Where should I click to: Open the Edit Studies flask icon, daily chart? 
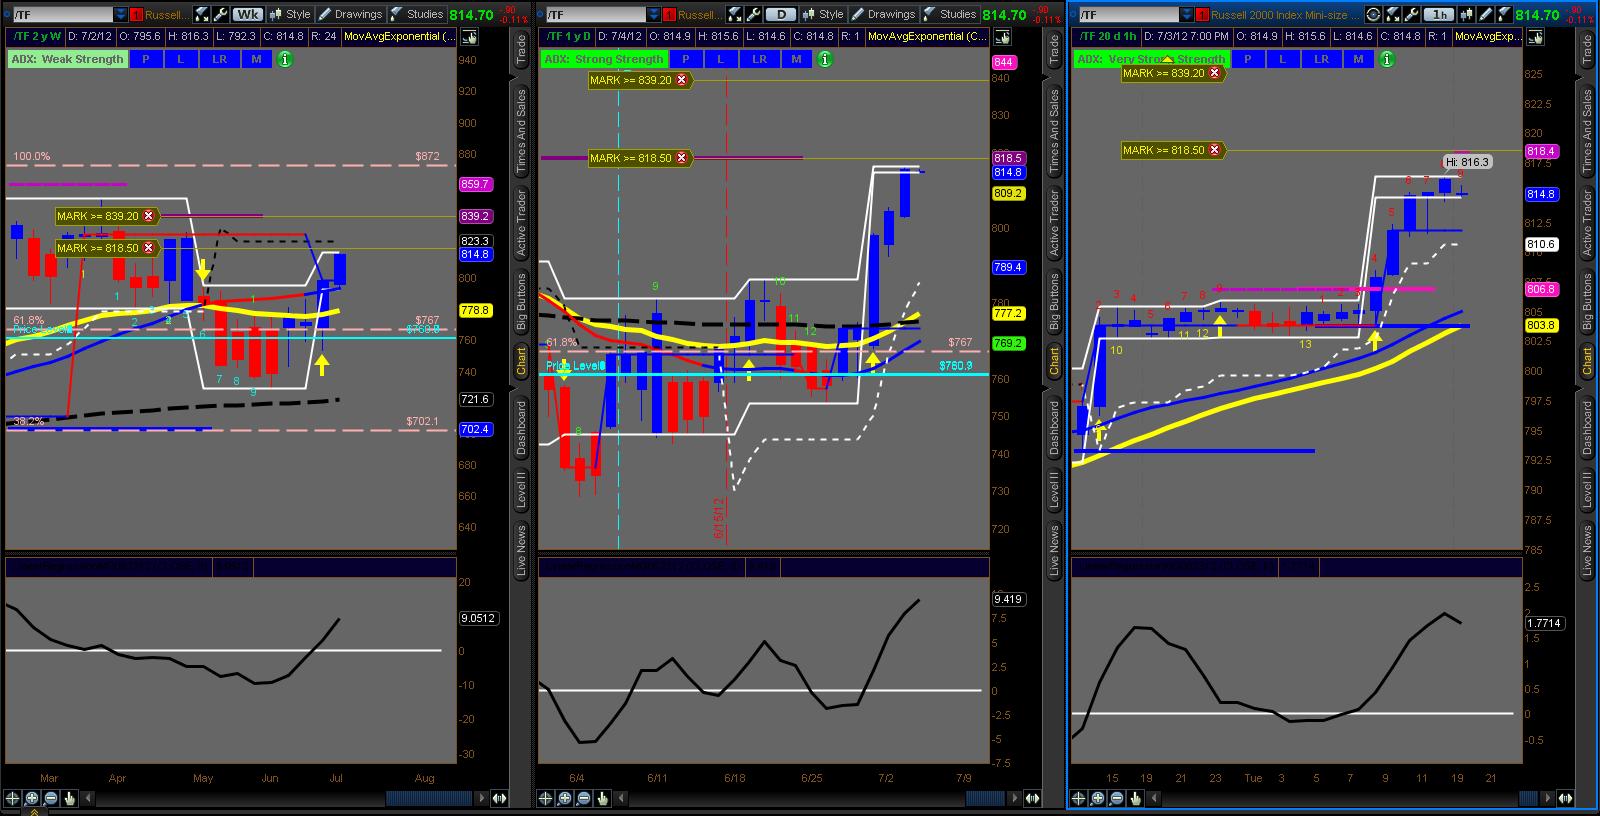tap(734, 14)
